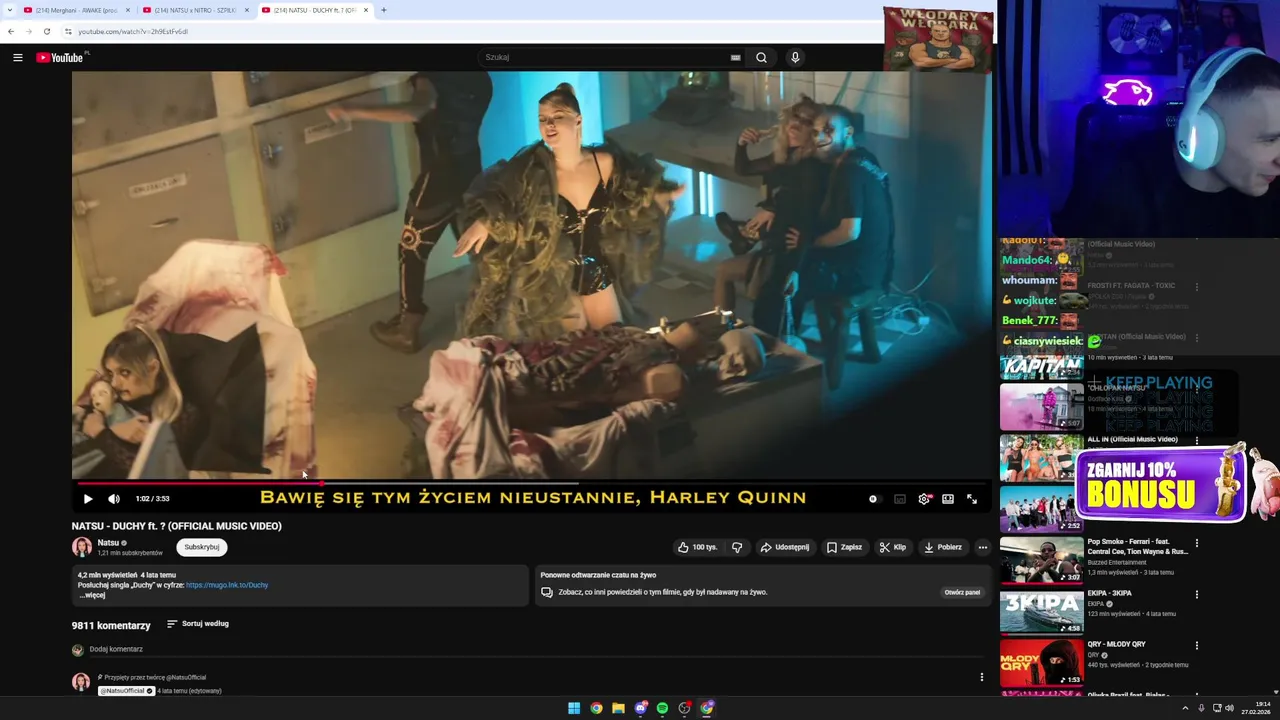Subscribe with the Subskrybuj button
The width and height of the screenshot is (1280, 720).
[x=202, y=547]
